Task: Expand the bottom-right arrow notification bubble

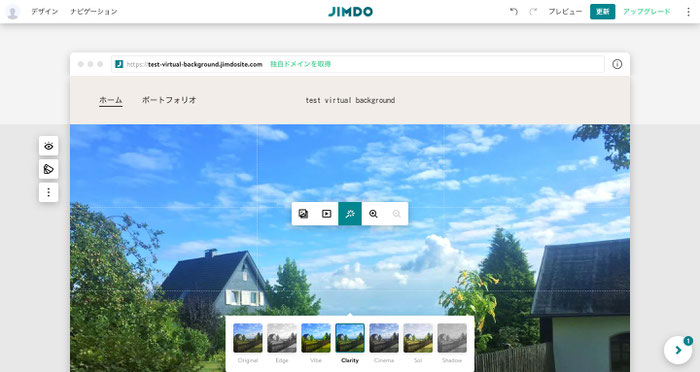Action: point(678,350)
